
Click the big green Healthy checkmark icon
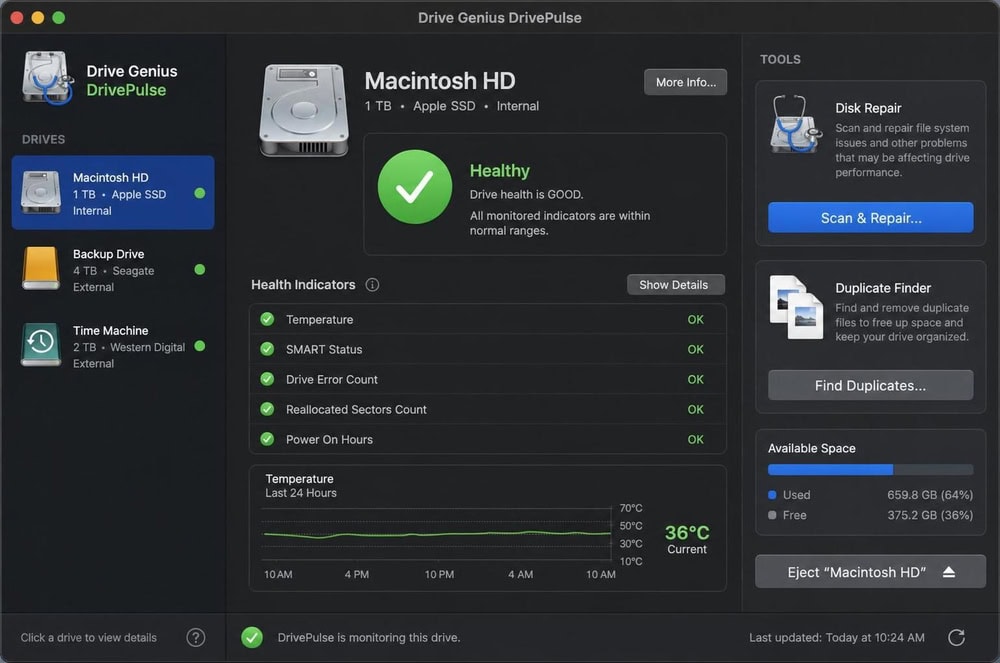tap(415, 187)
